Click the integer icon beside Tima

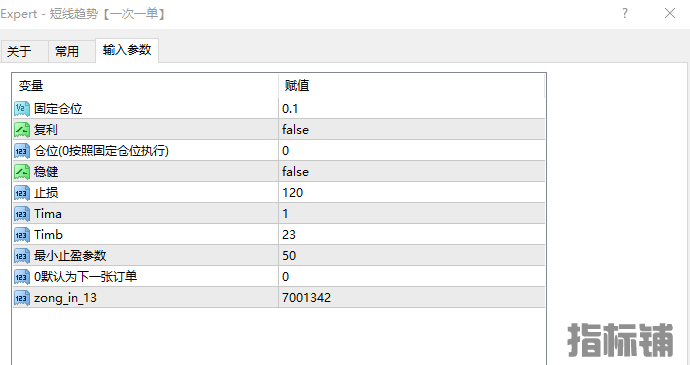(22, 214)
